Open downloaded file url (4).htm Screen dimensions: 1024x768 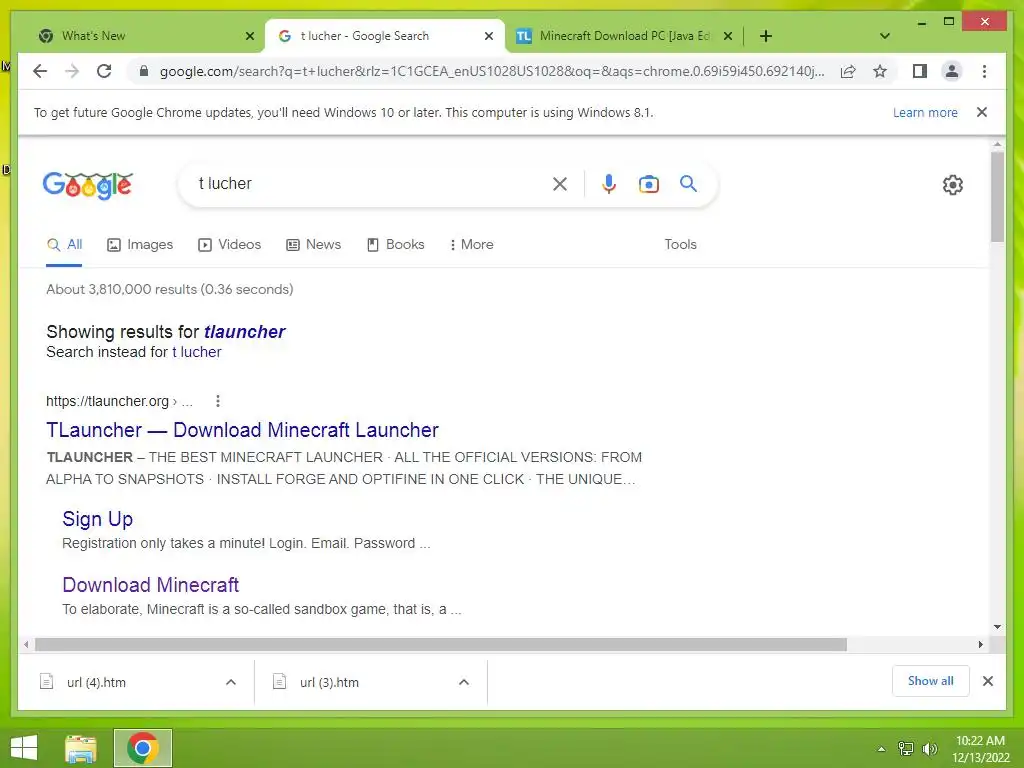(96, 682)
